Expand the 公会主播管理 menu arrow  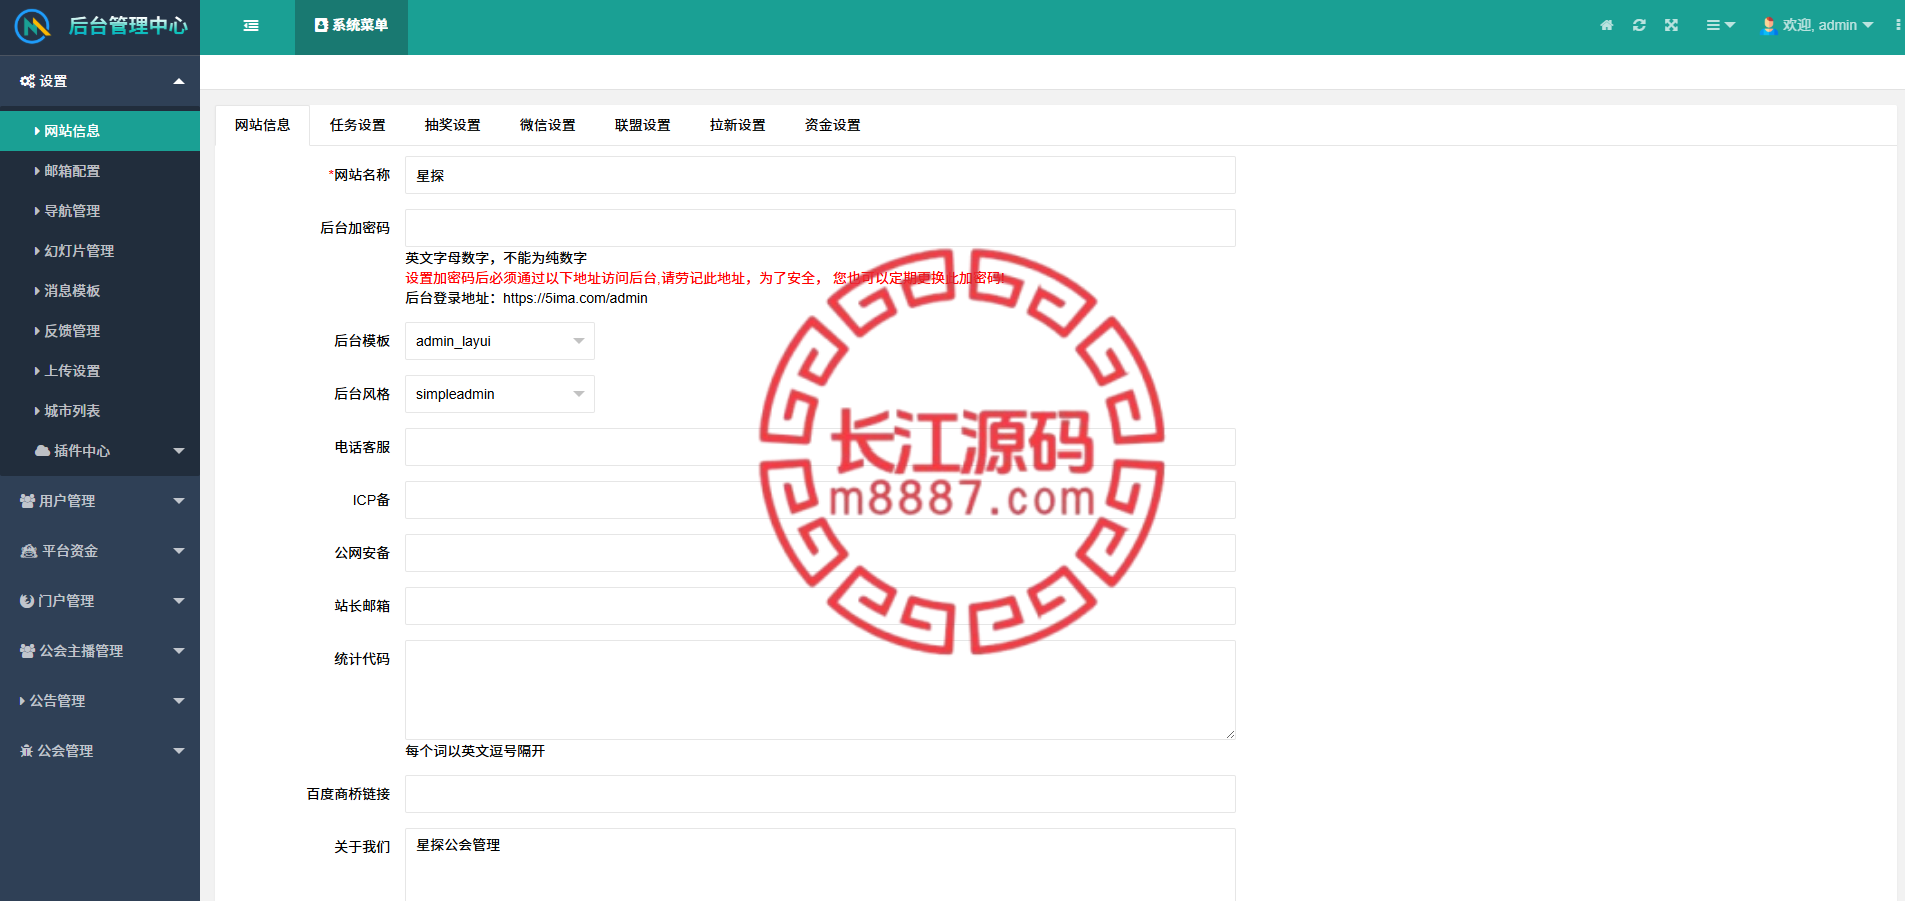[x=179, y=651]
